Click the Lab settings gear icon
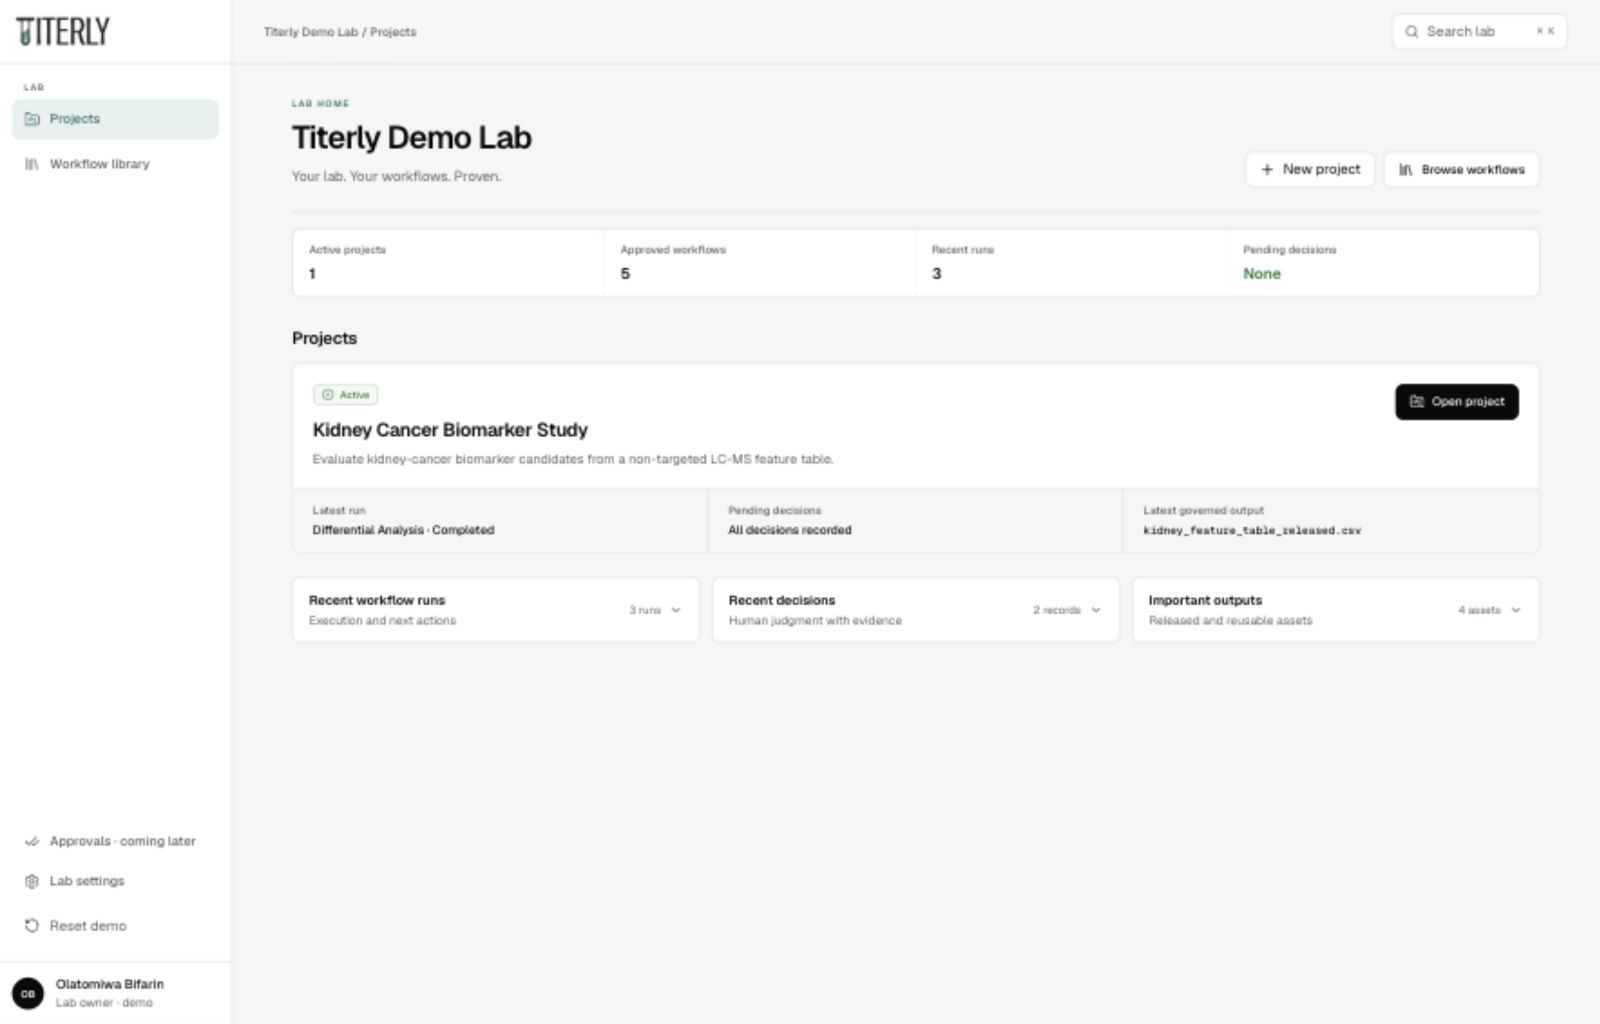This screenshot has width=1600, height=1024. click(32, 881)
